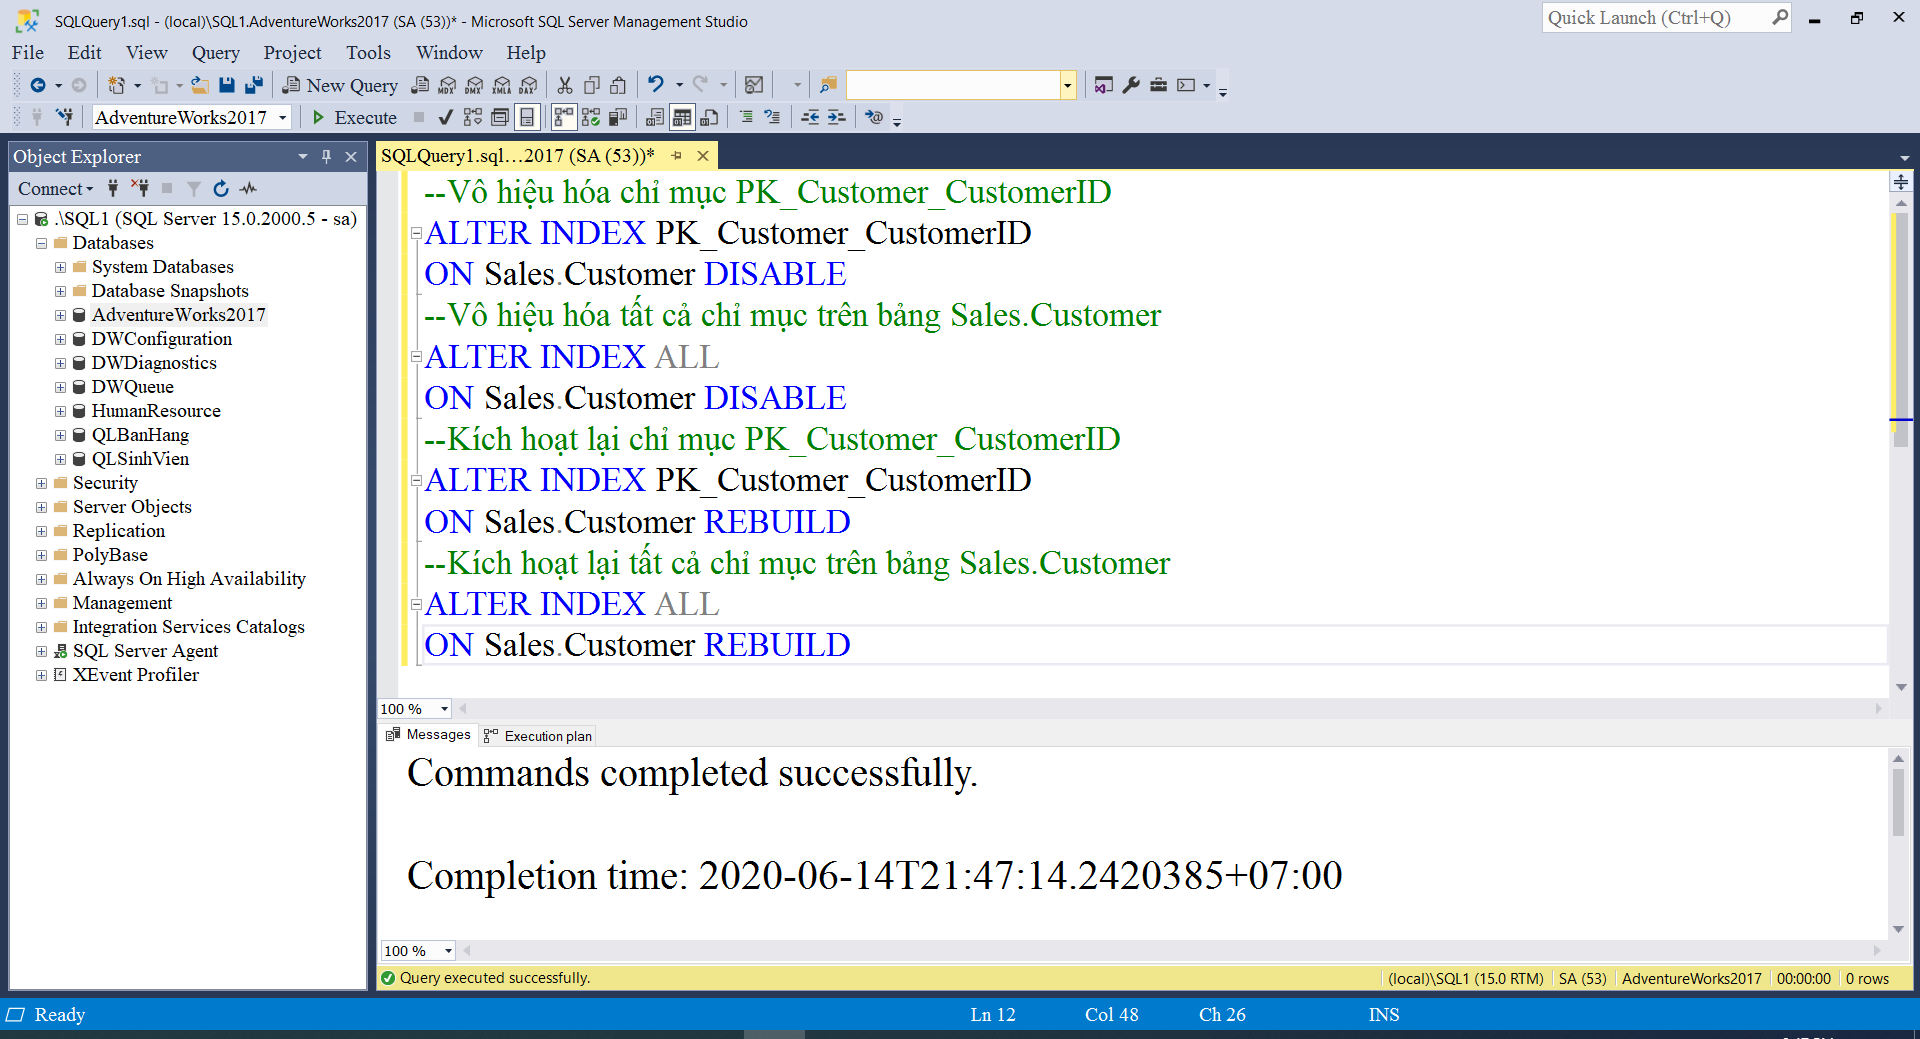Click Disconnect icon in Object Explorer
Screen dimensions: 1920x1039
coord(140,188)
